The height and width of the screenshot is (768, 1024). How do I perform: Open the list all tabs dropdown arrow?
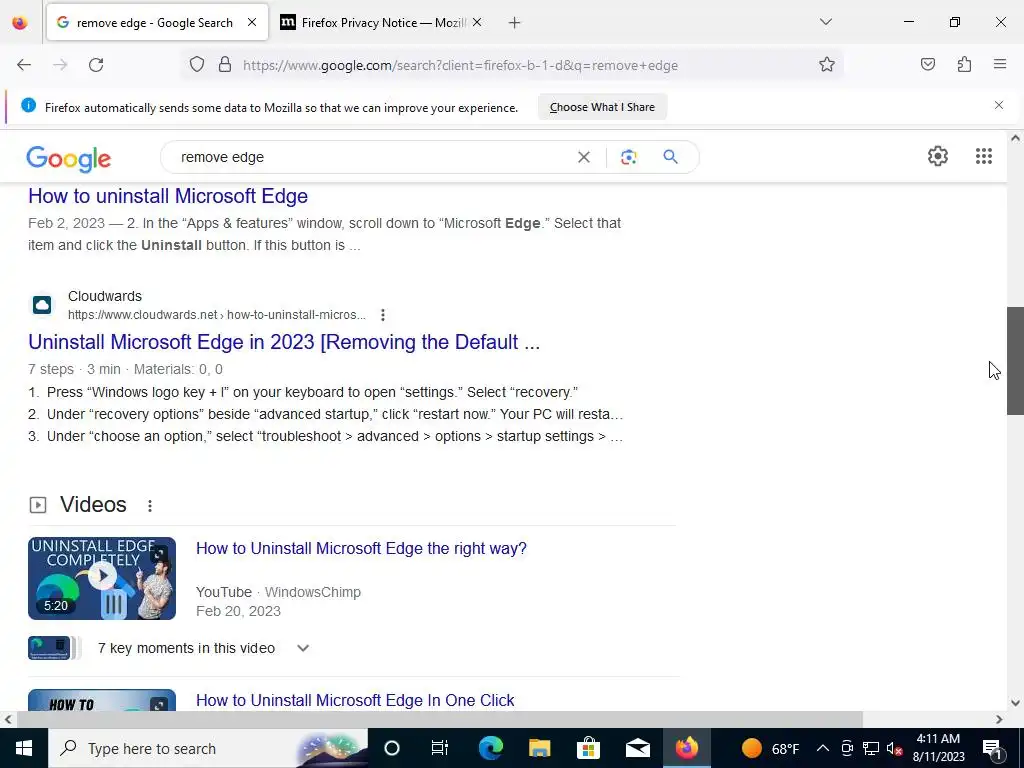pos(825,22)
